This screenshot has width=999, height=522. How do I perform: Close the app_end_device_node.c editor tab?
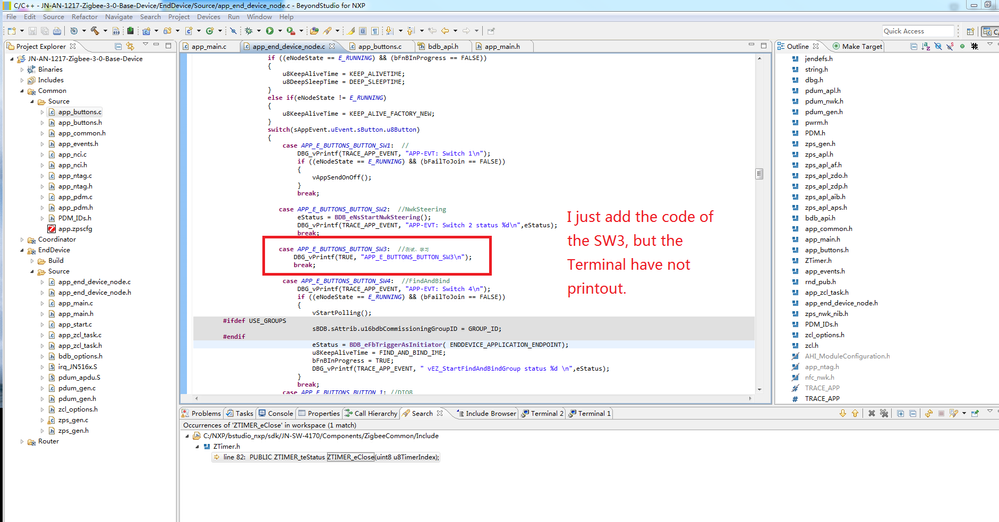point(332,47)
